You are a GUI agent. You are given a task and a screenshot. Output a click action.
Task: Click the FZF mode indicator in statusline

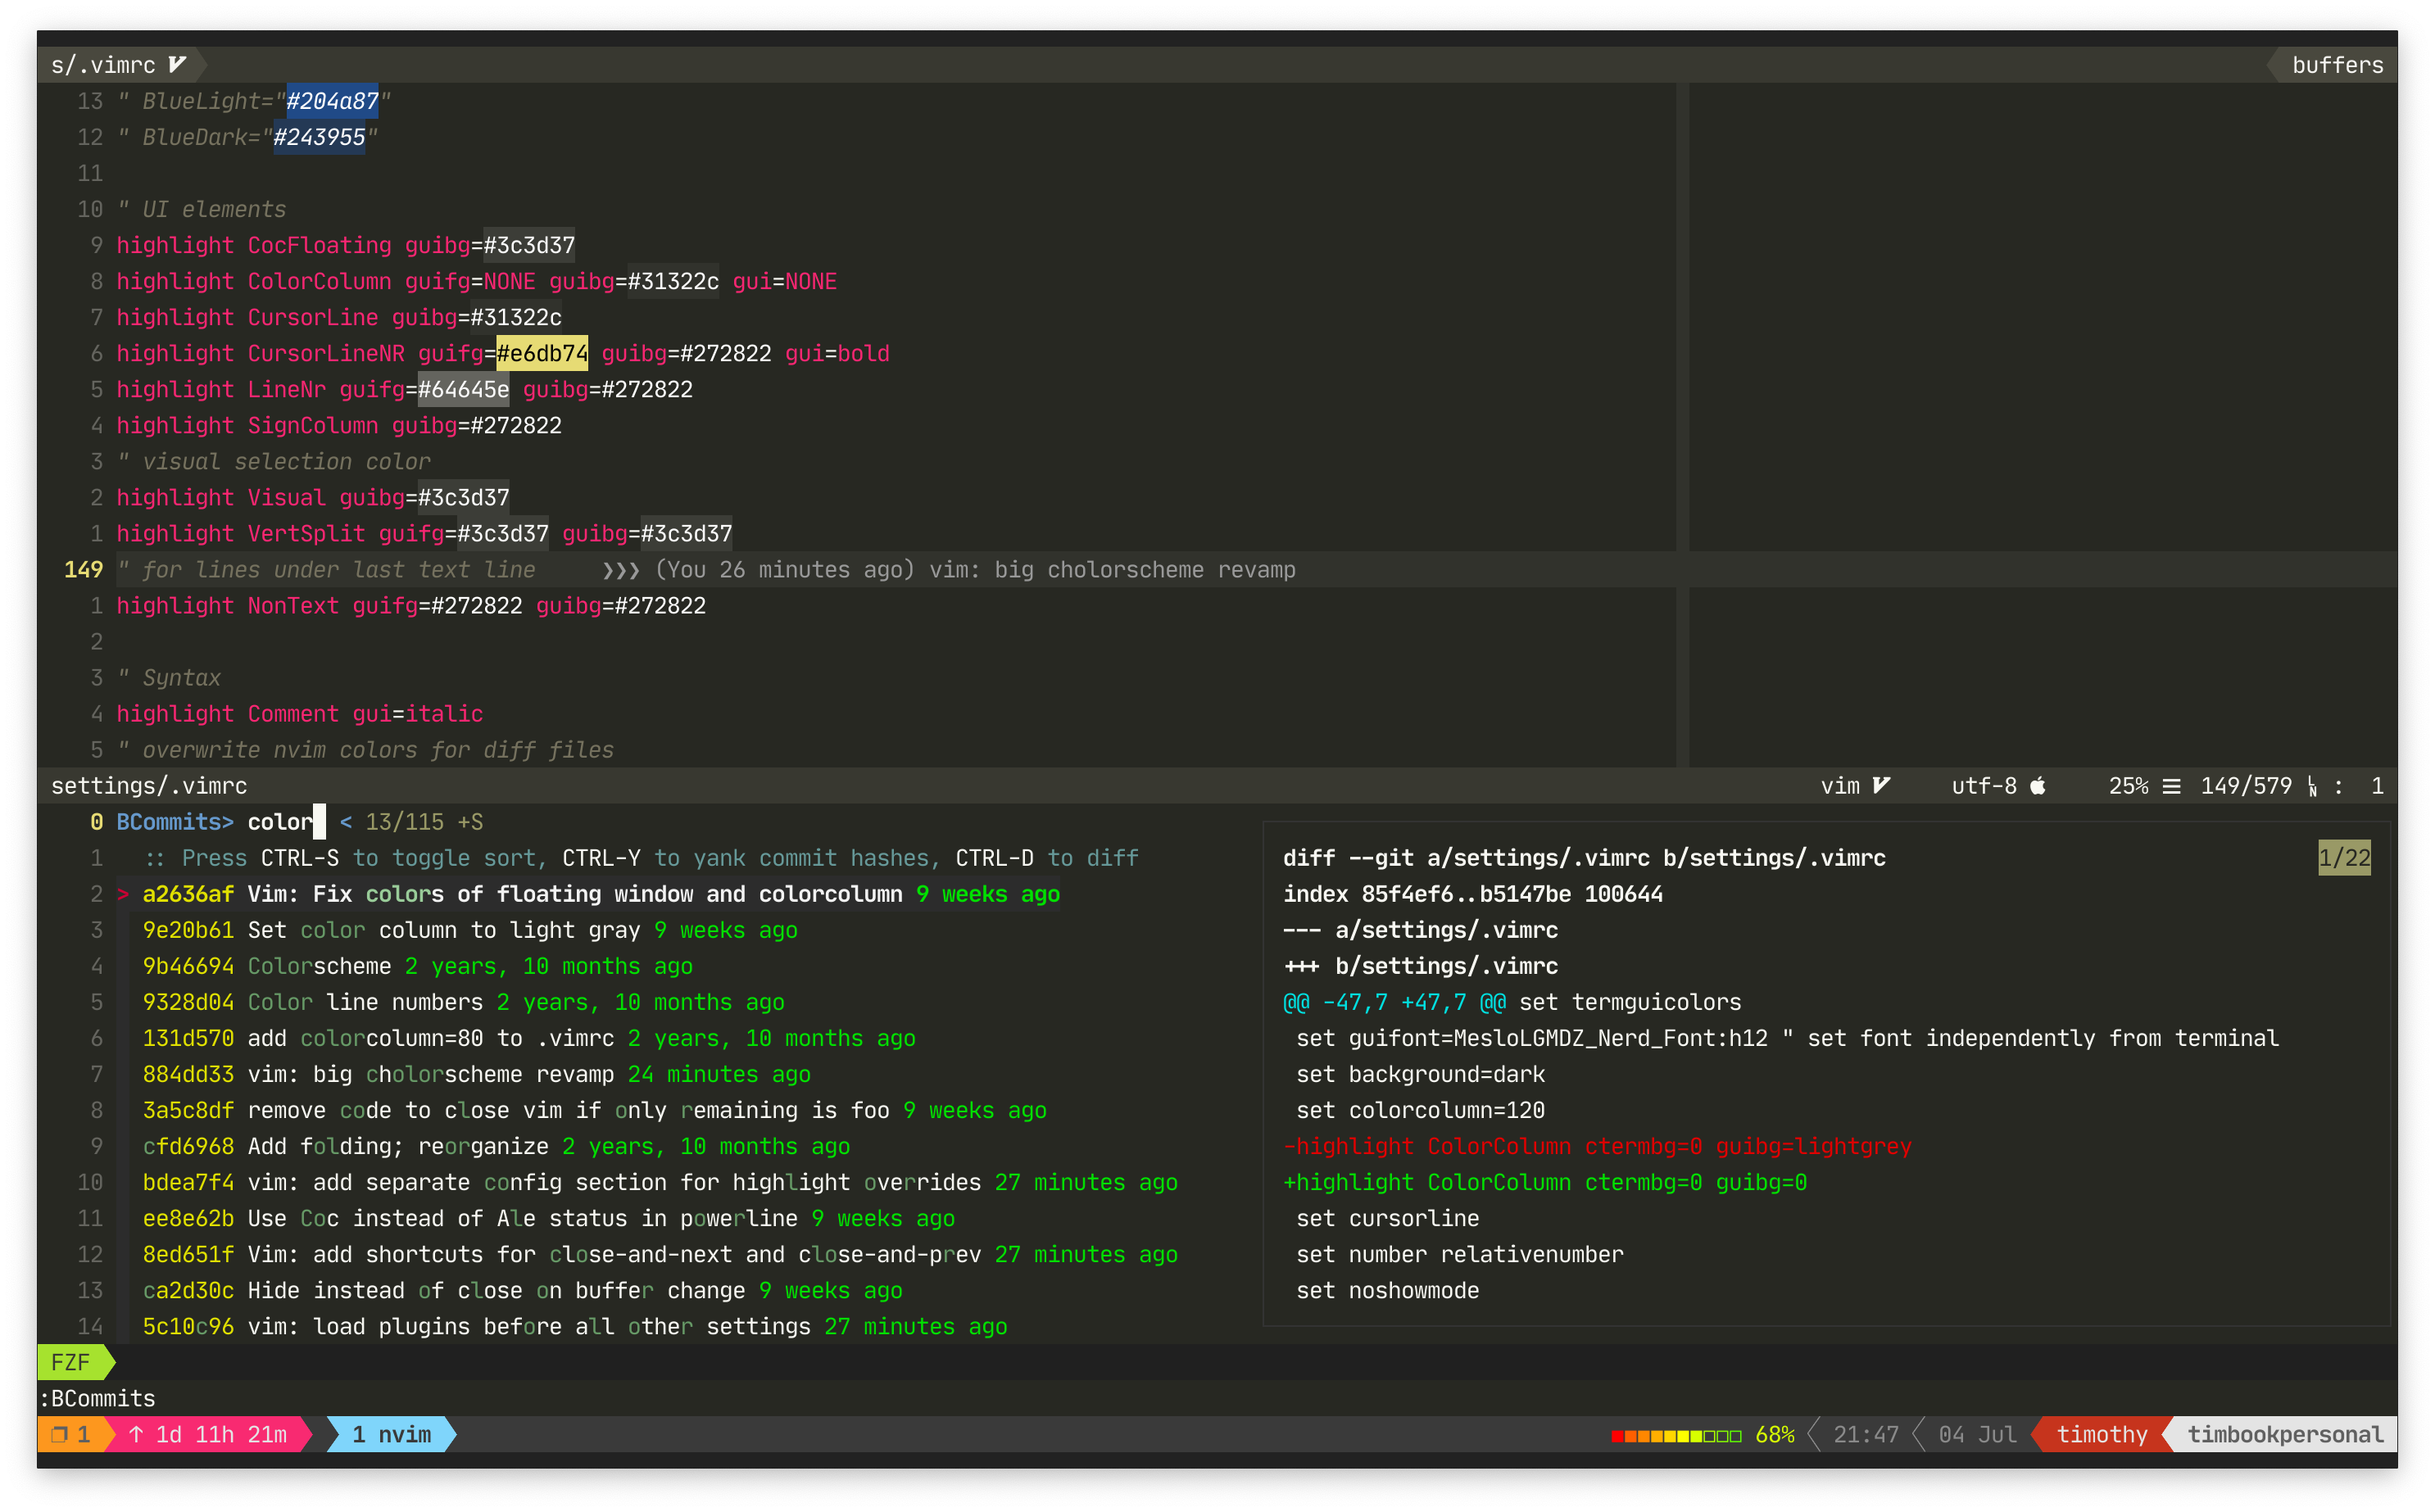pyautogui.click(x=70, y=1362)
